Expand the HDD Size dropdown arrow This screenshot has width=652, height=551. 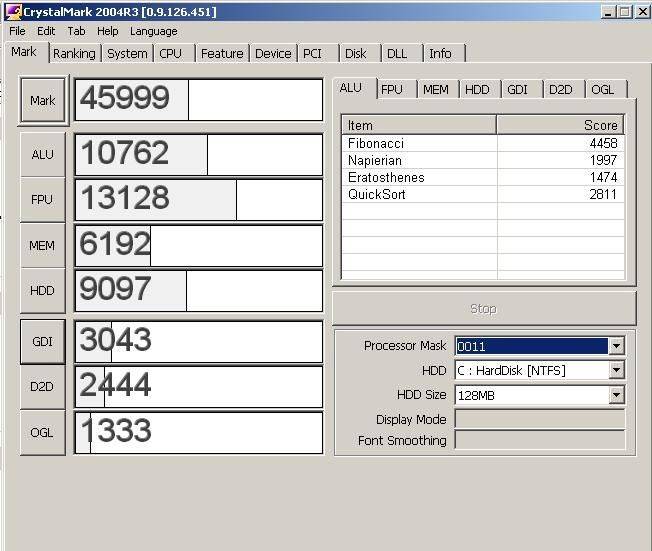coord(617,395)
